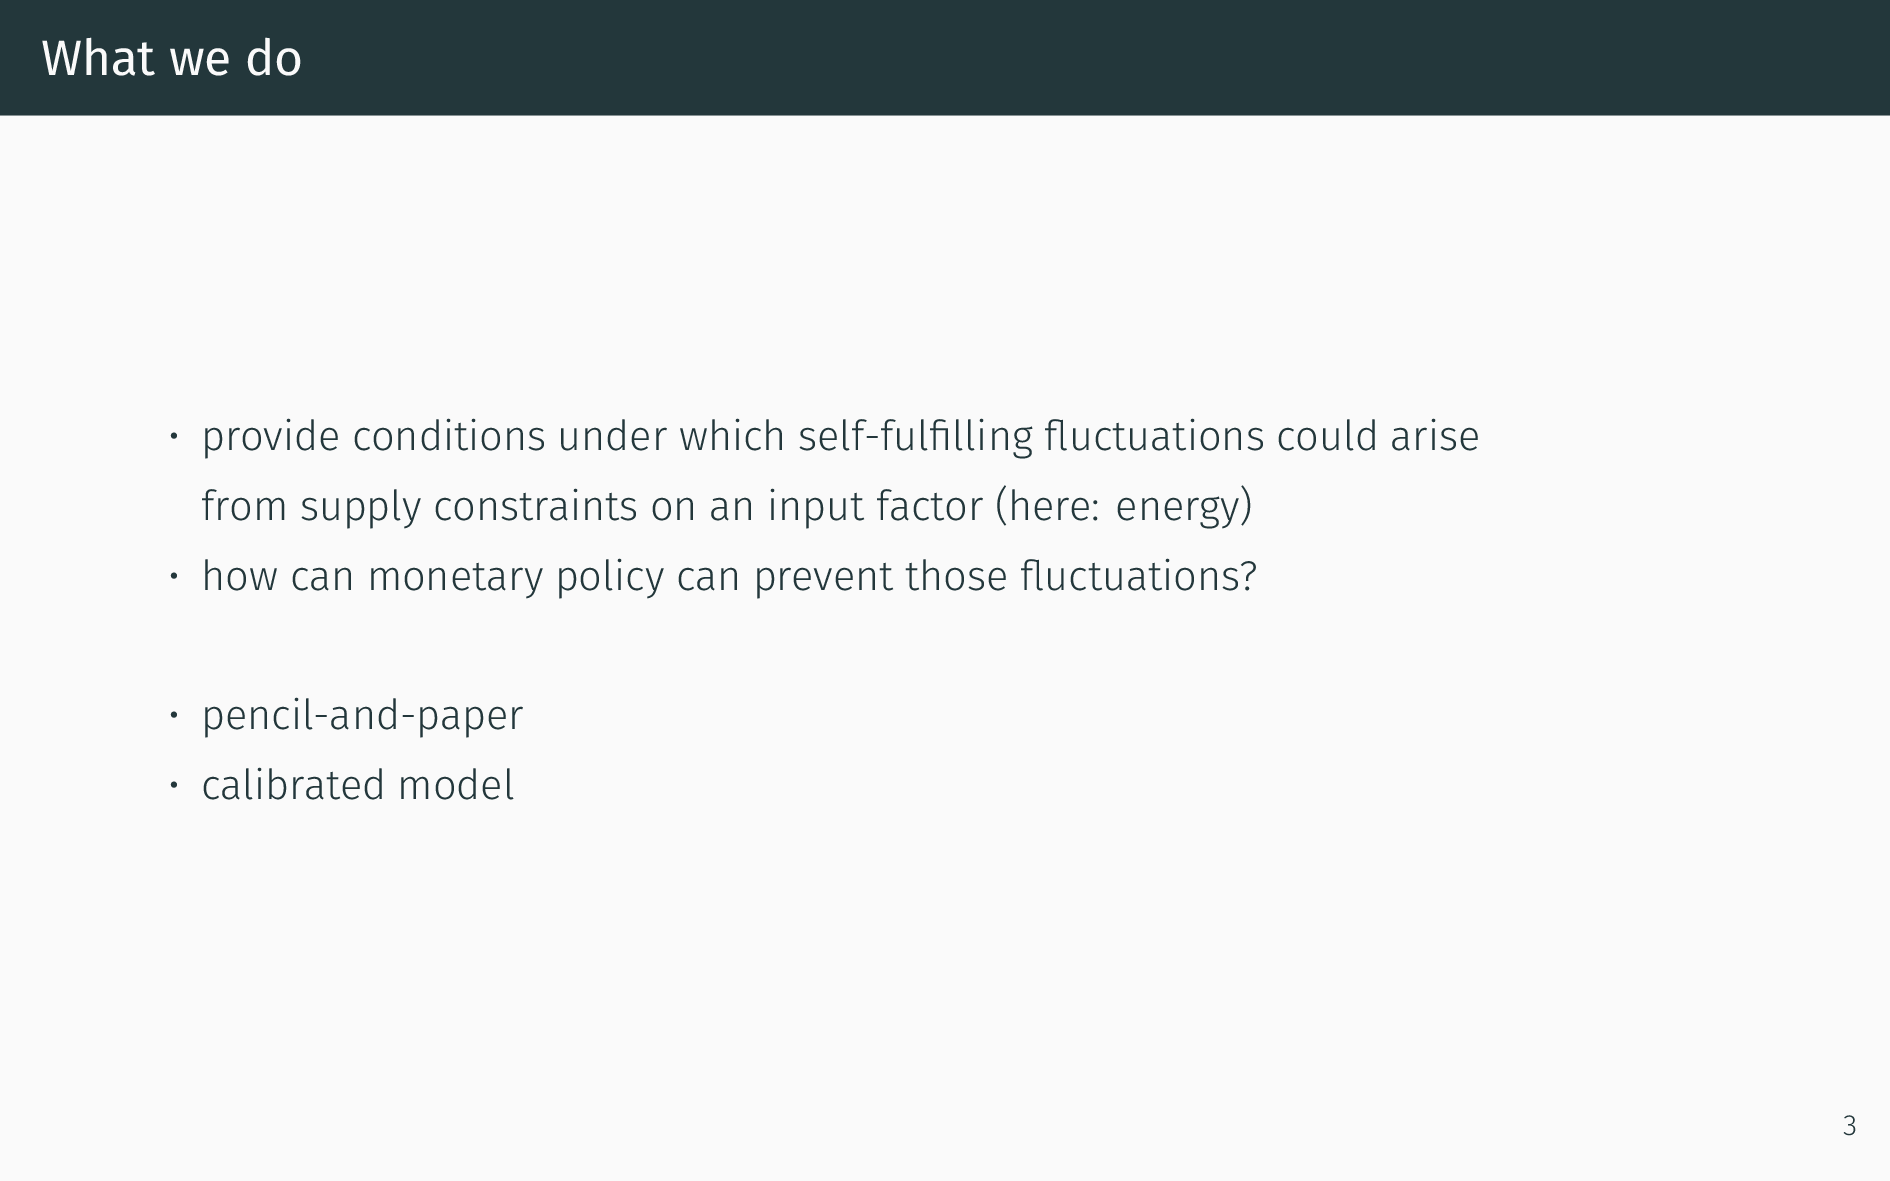
Task: Click the 'calibrated model' bullet text
Action: [358, 785]
